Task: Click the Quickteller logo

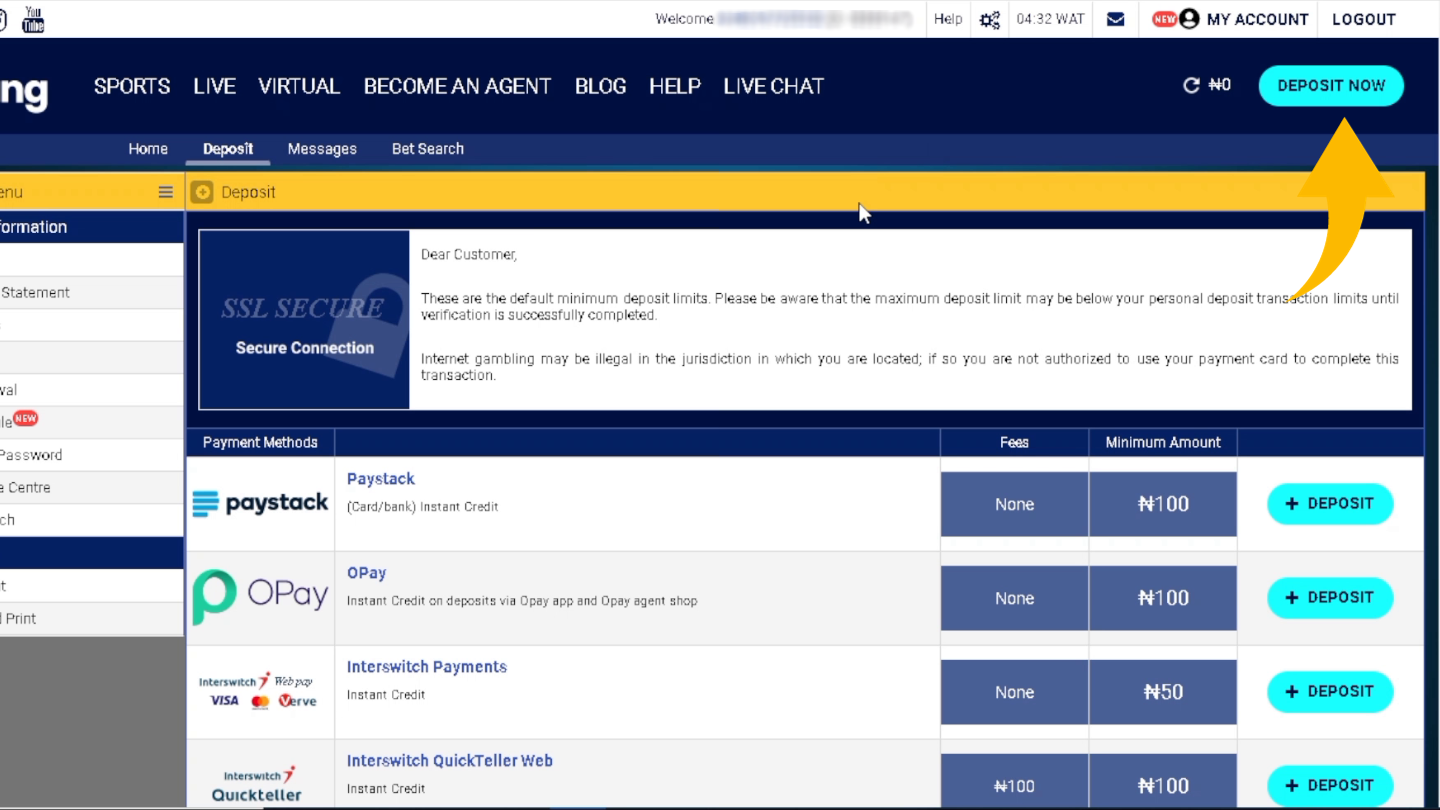Action: coord(258,784)
